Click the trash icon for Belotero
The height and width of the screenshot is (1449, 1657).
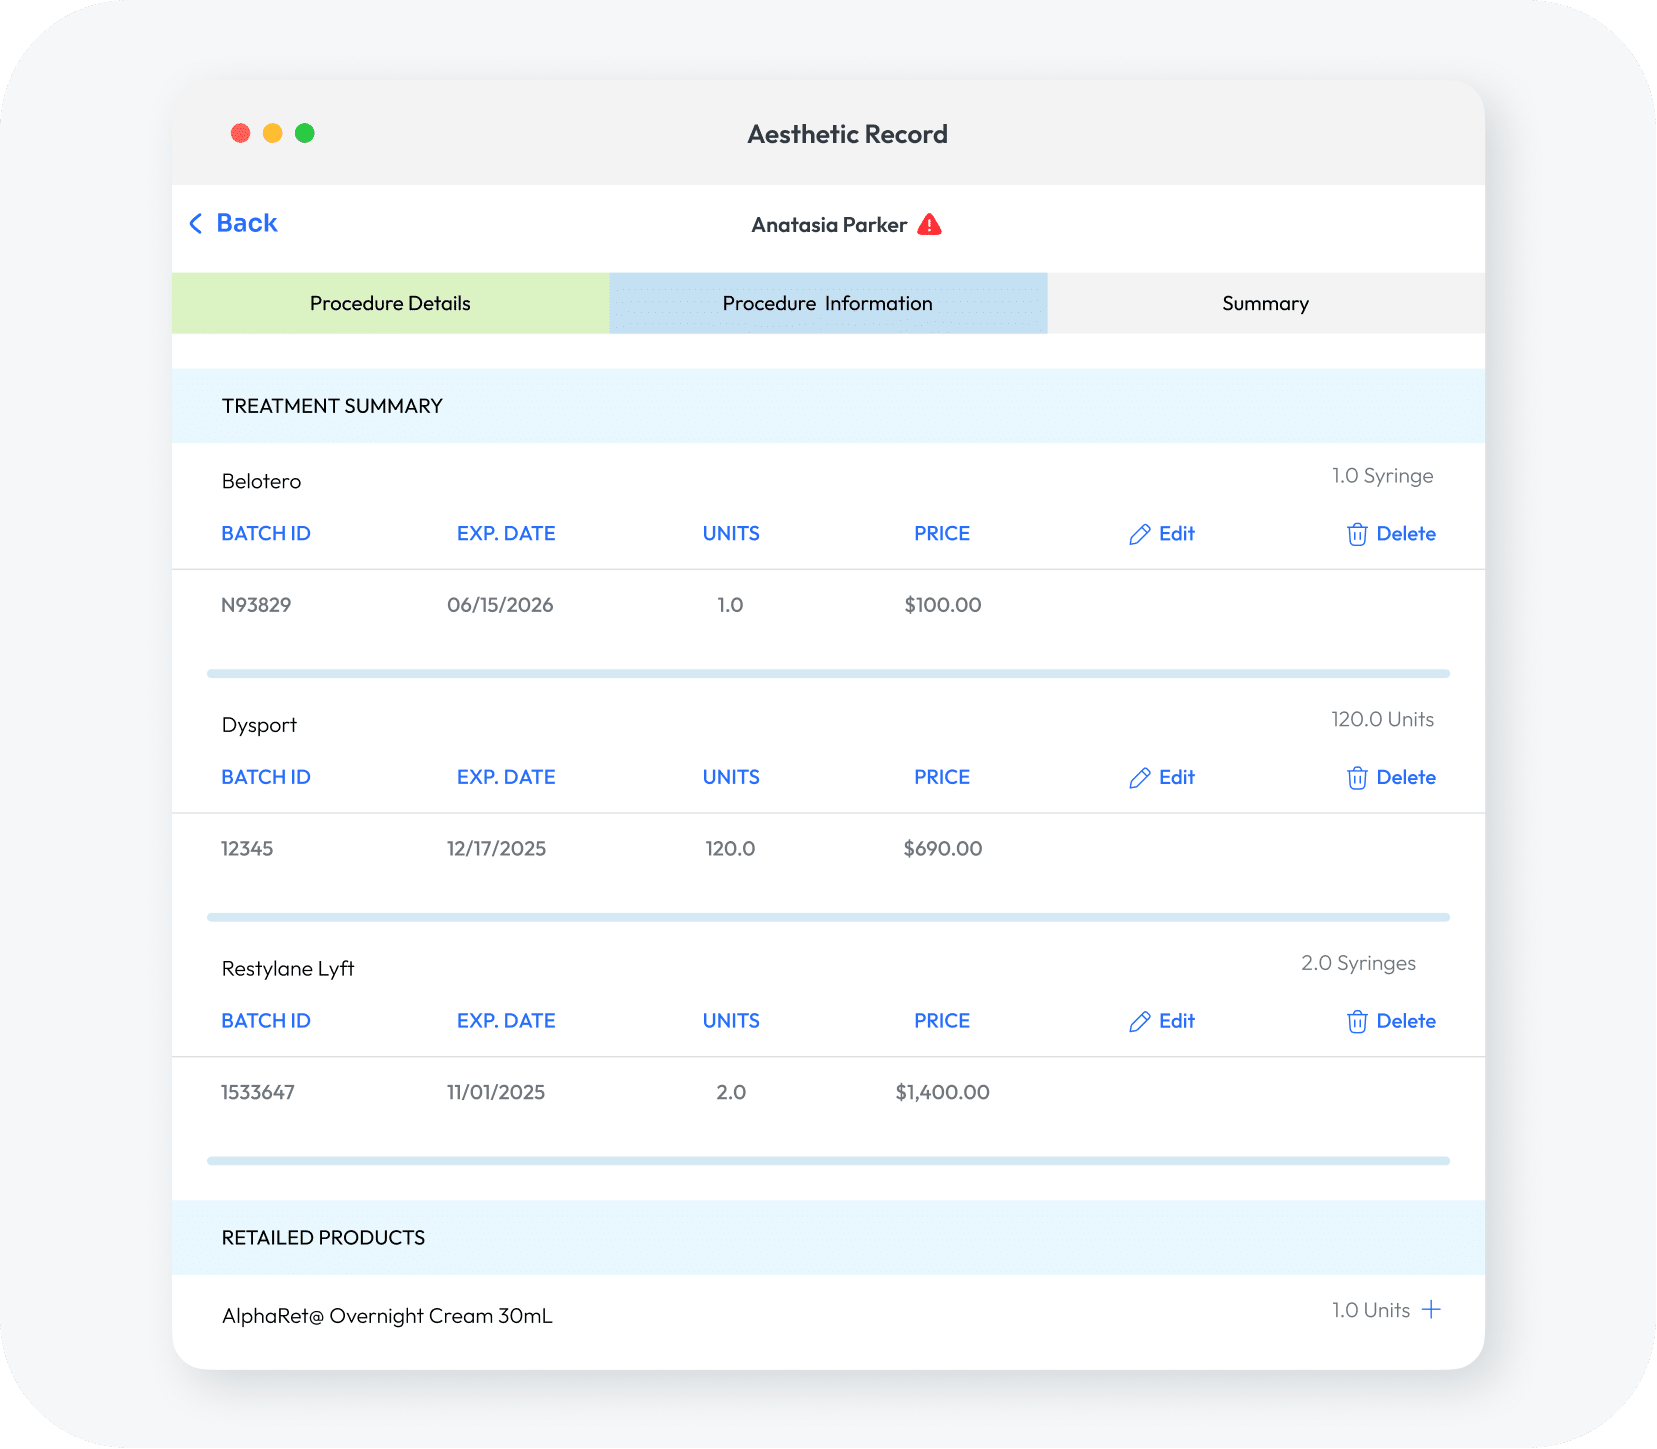(1356, 535)
